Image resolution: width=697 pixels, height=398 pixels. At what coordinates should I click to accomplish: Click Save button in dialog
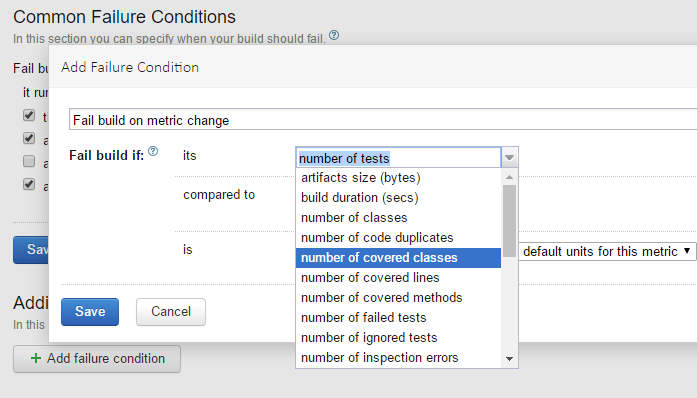tap(90, 312)
